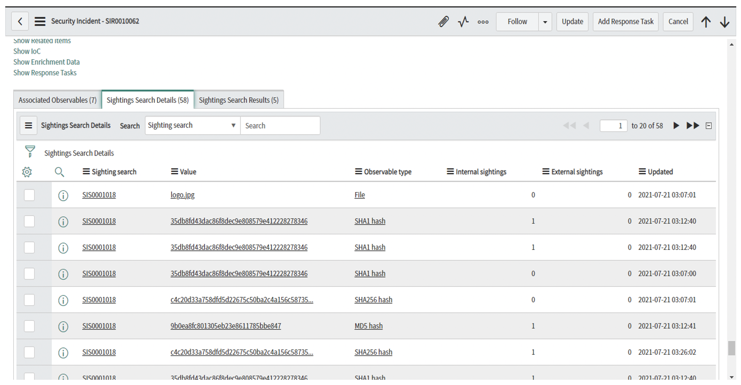Open the form context menu hamburger icon
Image resolution: width=741 pixels, height=385 pixels.
[40, 21]
